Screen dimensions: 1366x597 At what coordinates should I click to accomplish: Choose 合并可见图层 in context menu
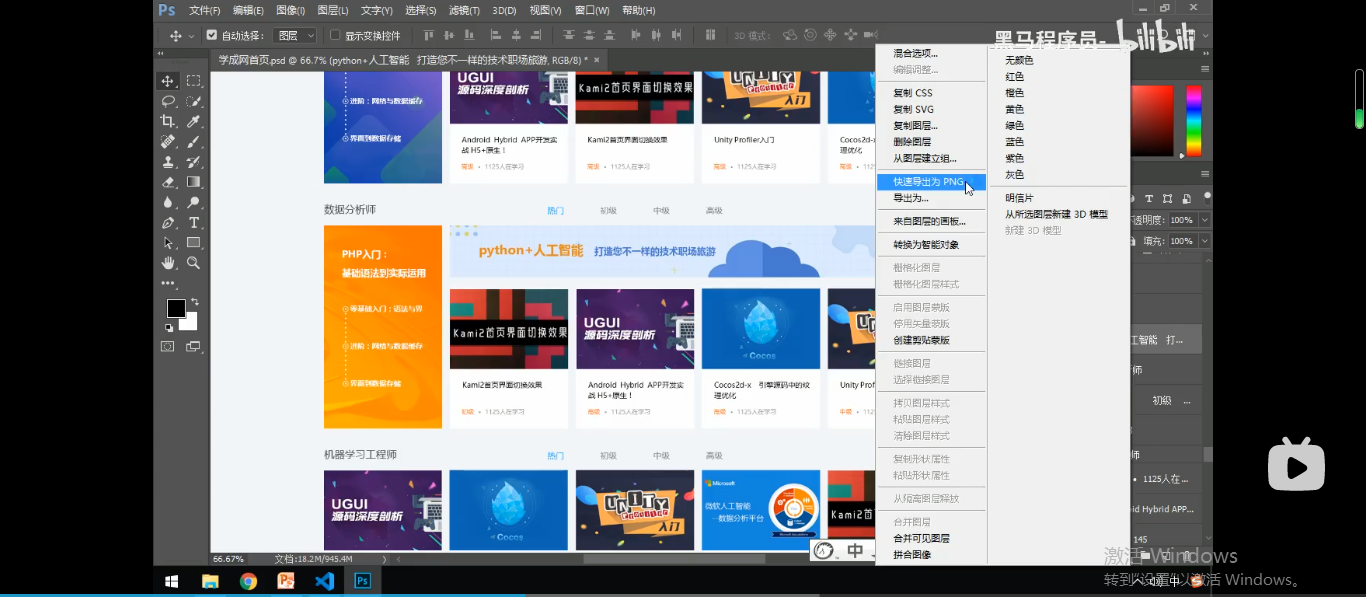(931, 538)
